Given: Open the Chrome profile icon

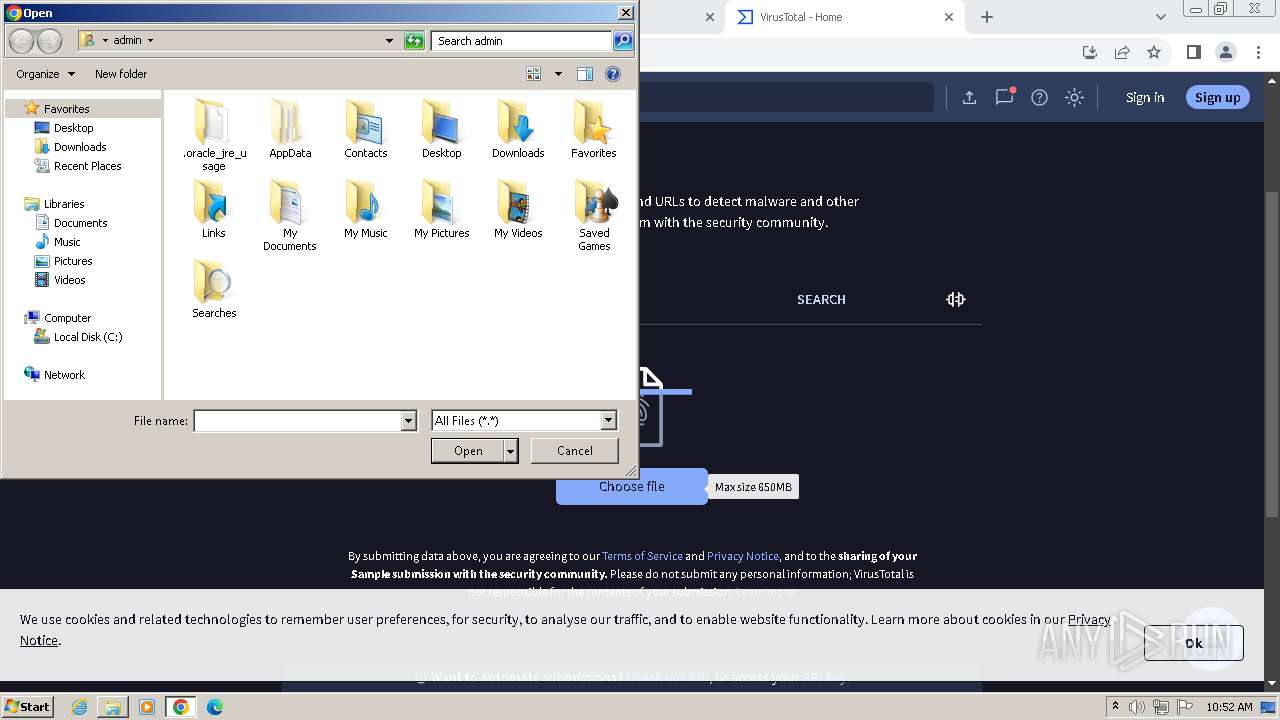Looking at the screenshot, I should coord(1225,52).
